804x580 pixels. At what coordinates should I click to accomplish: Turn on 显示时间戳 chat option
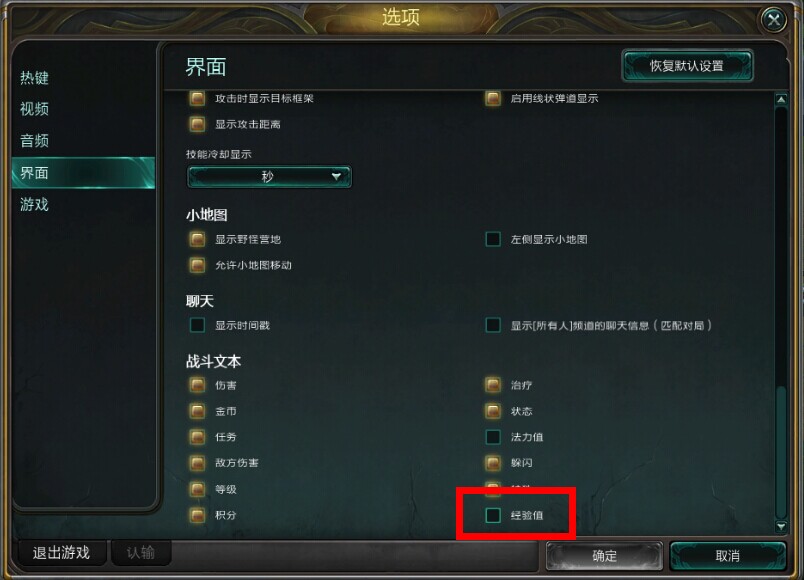point(197,325)
